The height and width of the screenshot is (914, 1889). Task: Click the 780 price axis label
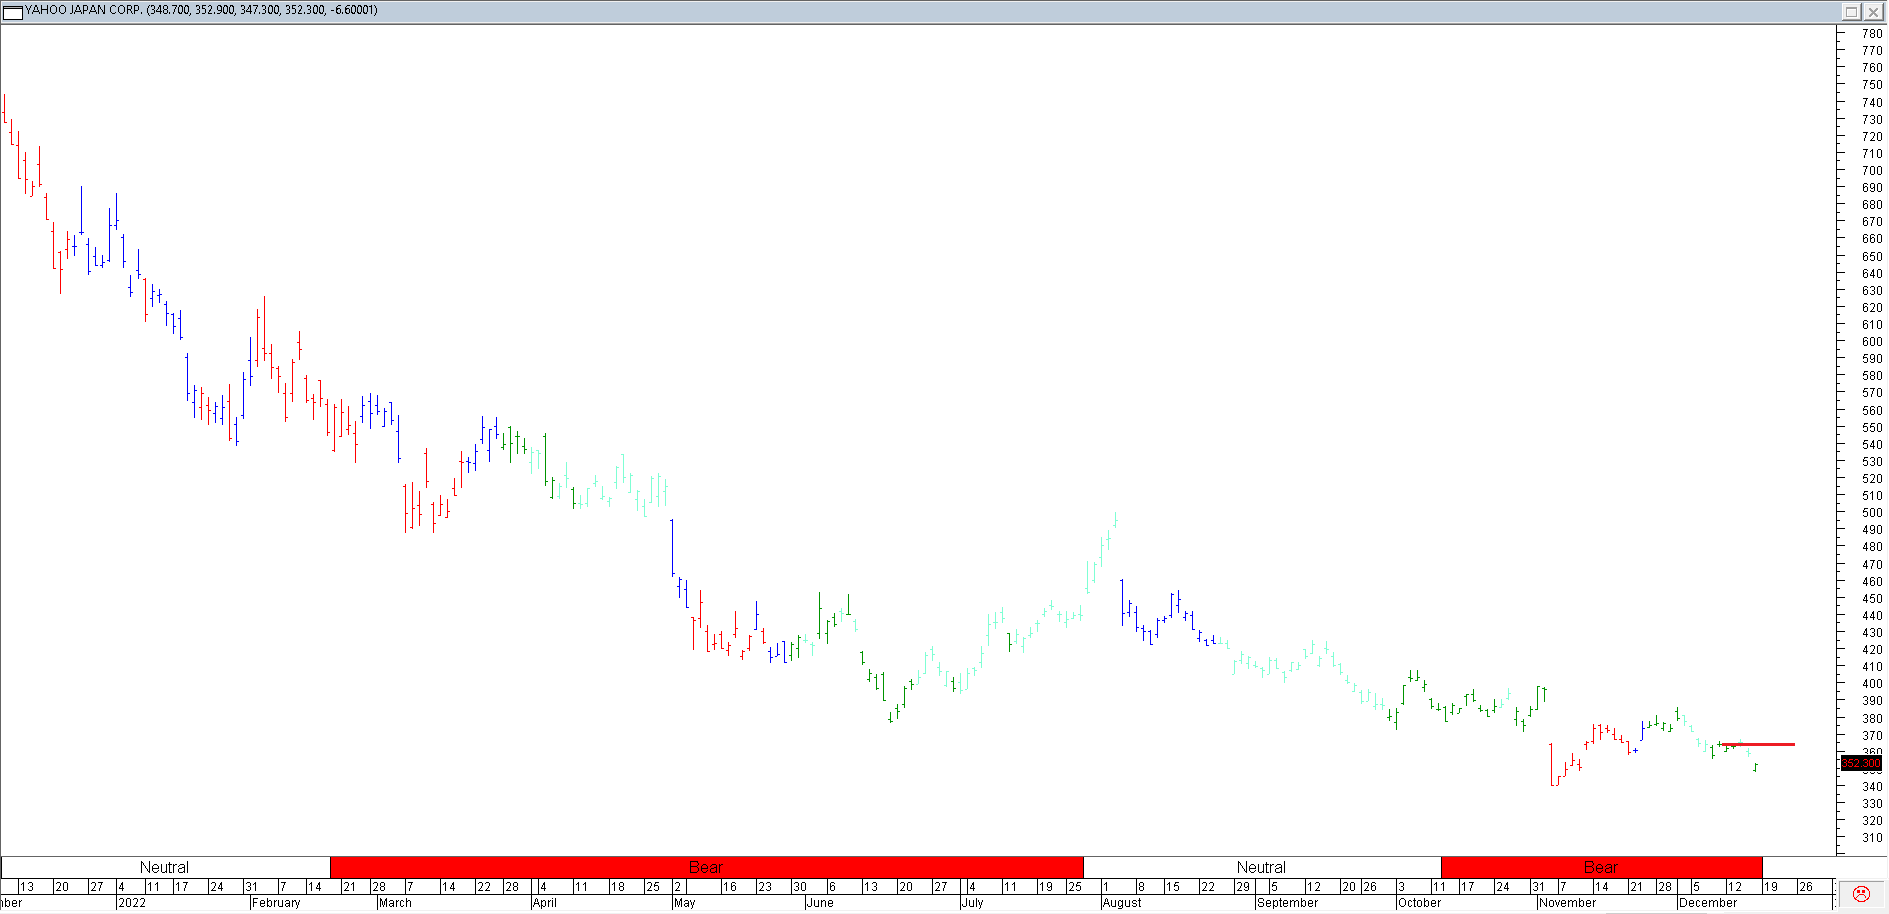(x=1872, y=34)
